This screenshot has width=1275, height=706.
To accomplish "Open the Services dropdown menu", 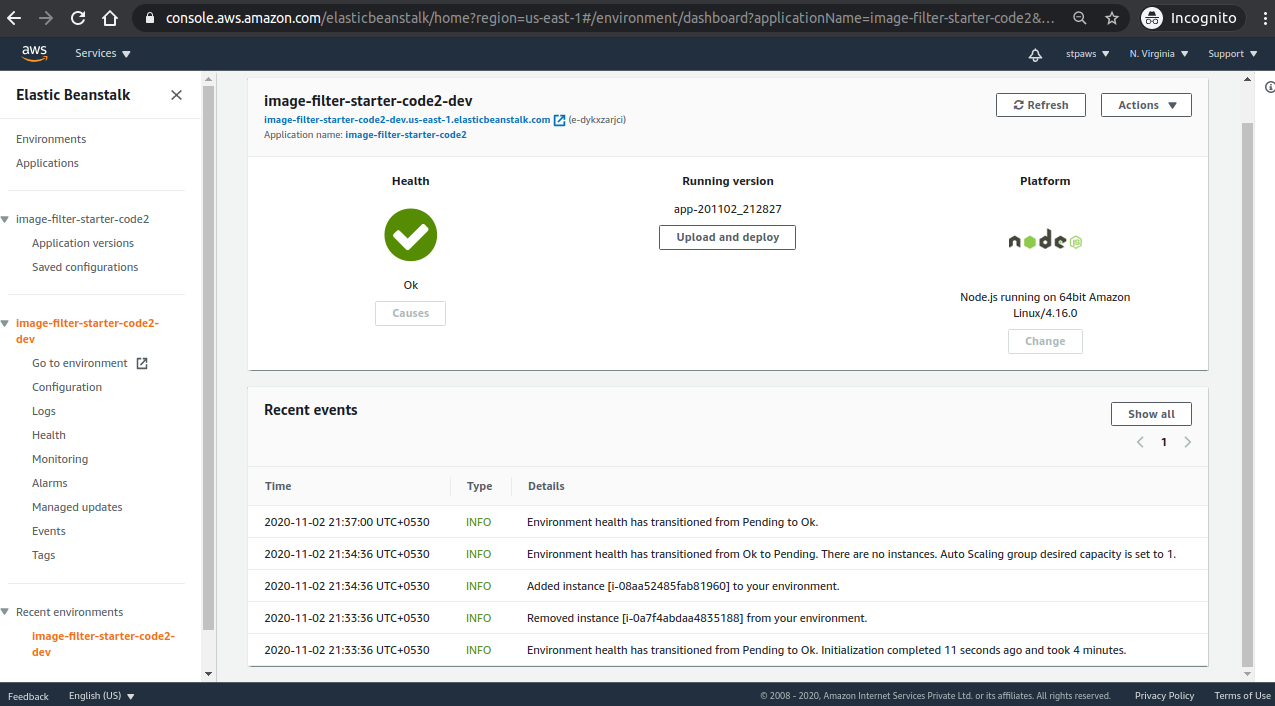I will 103,54.
